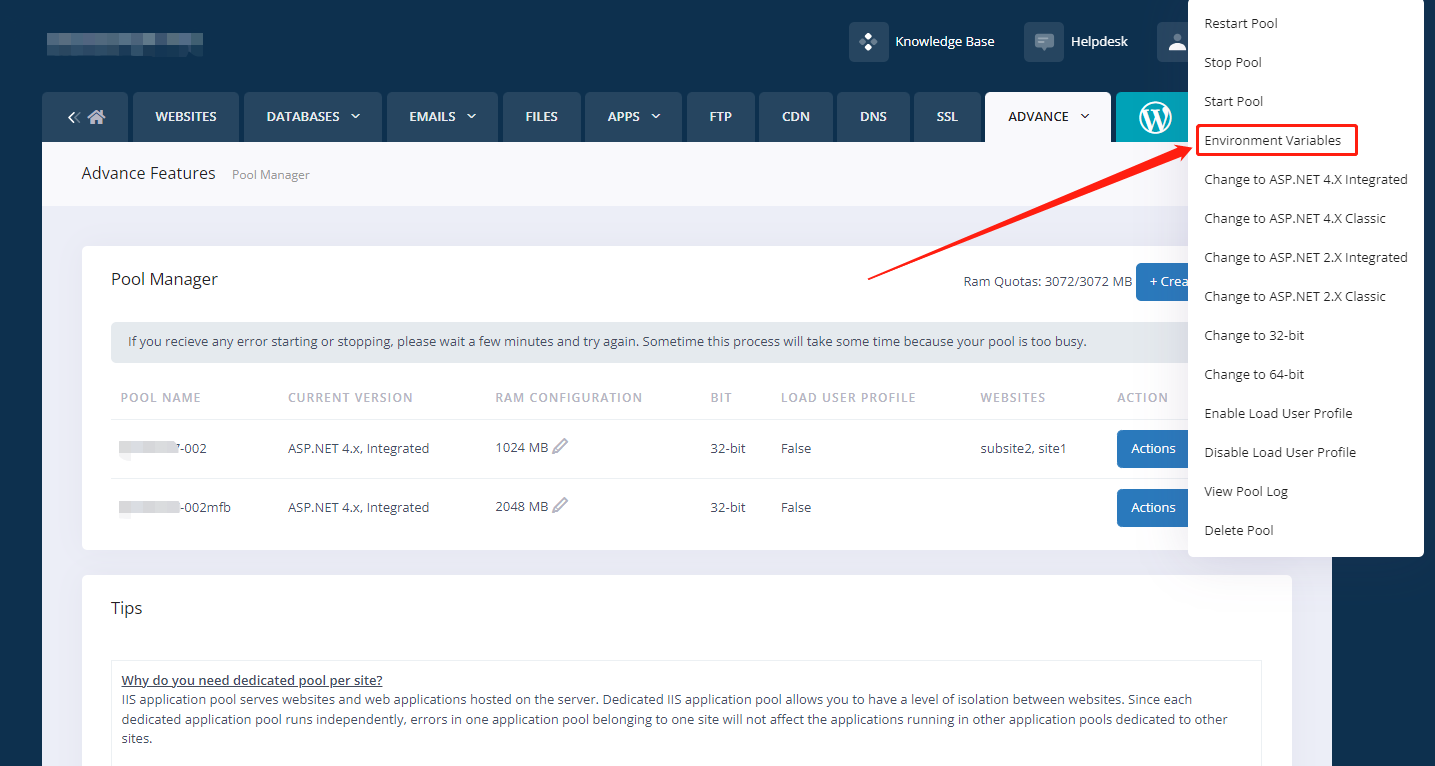Open the ADVANCE dropdown tab
The width and height of the screenshot is (1435, 766).
tap(1048, 117)
